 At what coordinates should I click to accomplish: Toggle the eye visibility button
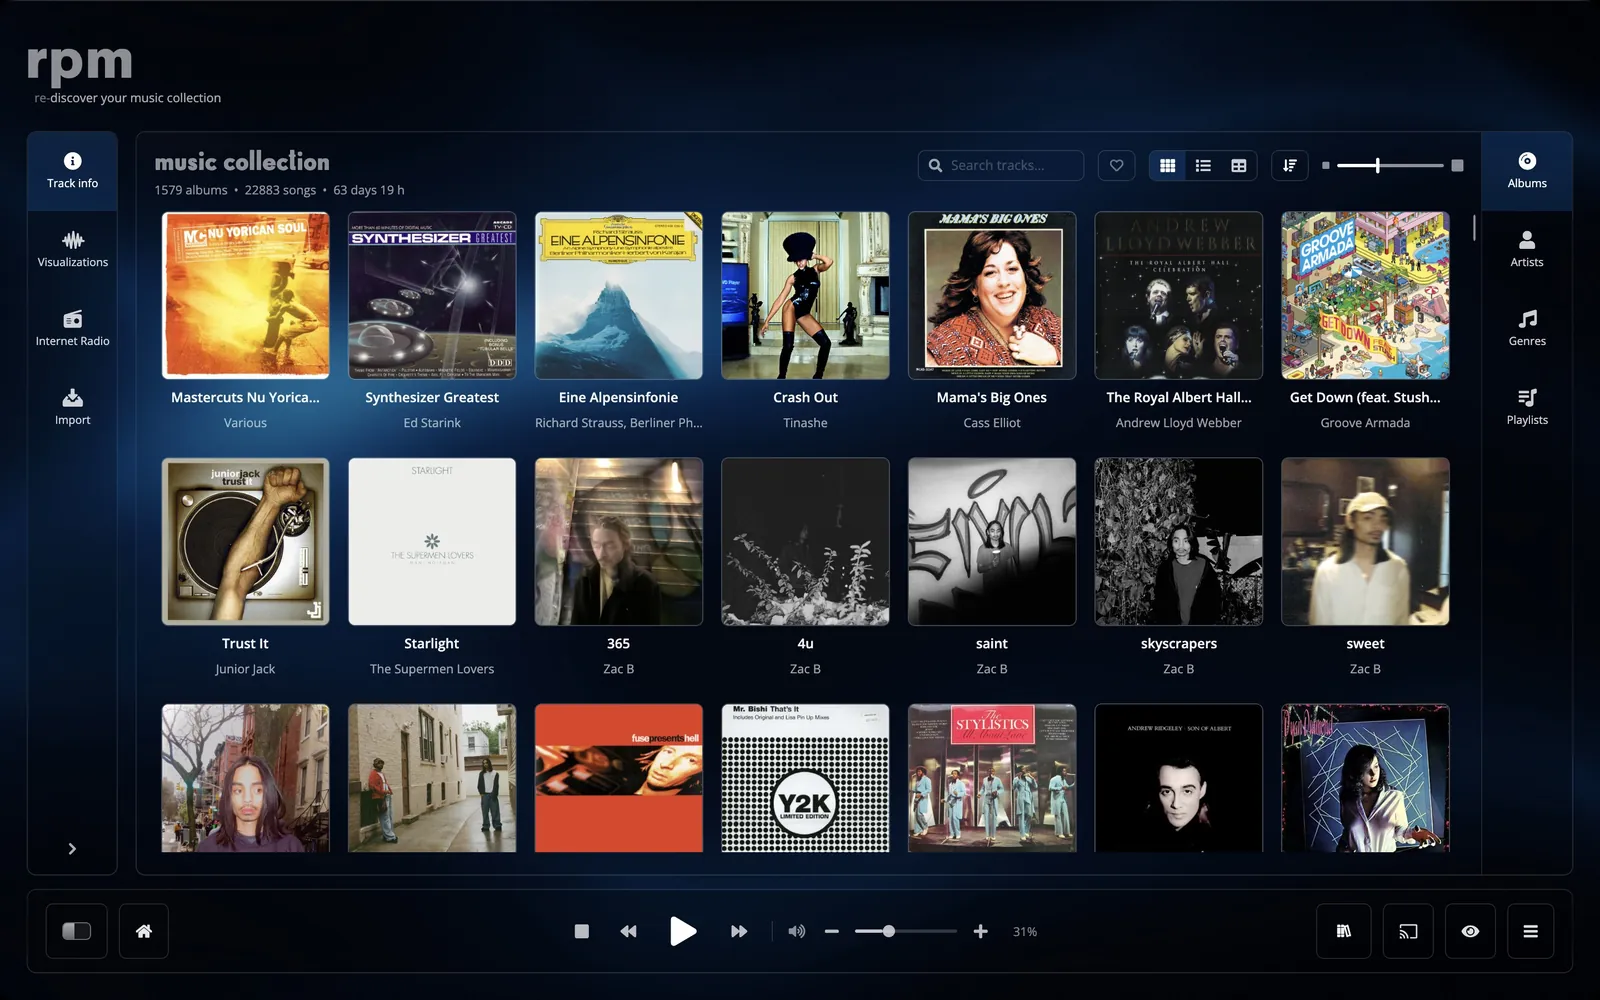[x=1470, y=931]
